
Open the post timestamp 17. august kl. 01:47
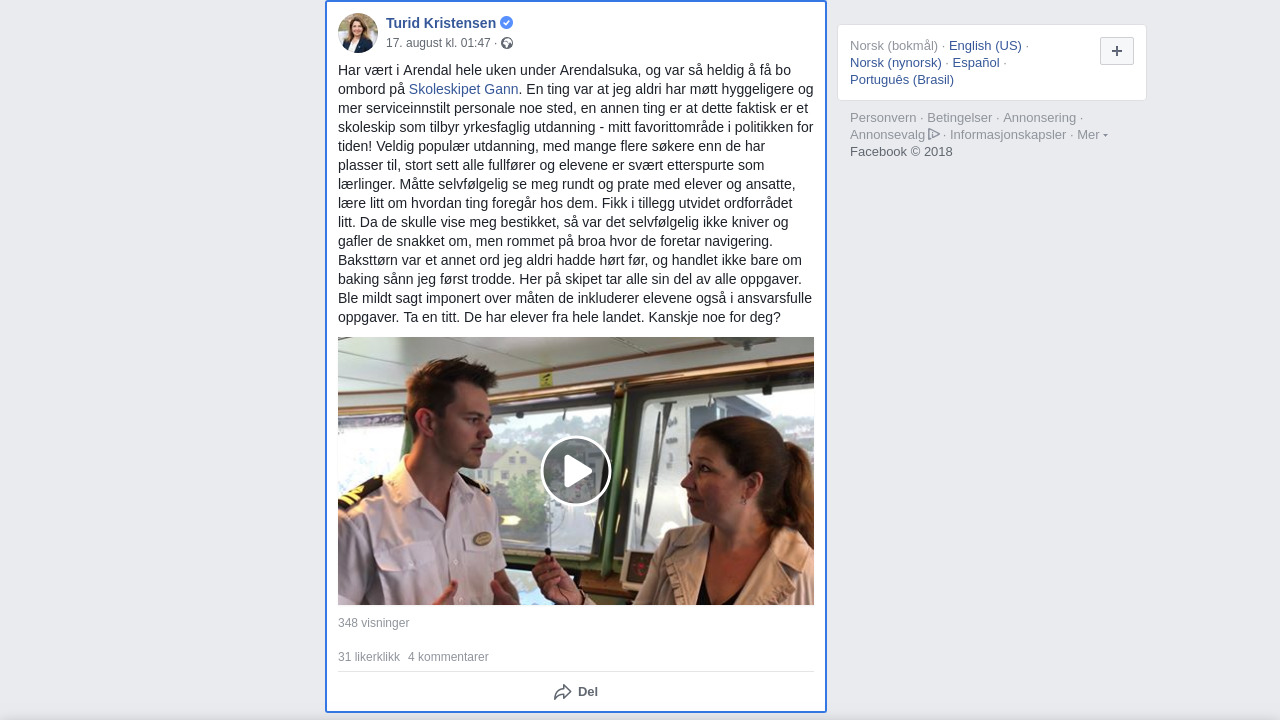pyautogui.click(x=438, y=43)
